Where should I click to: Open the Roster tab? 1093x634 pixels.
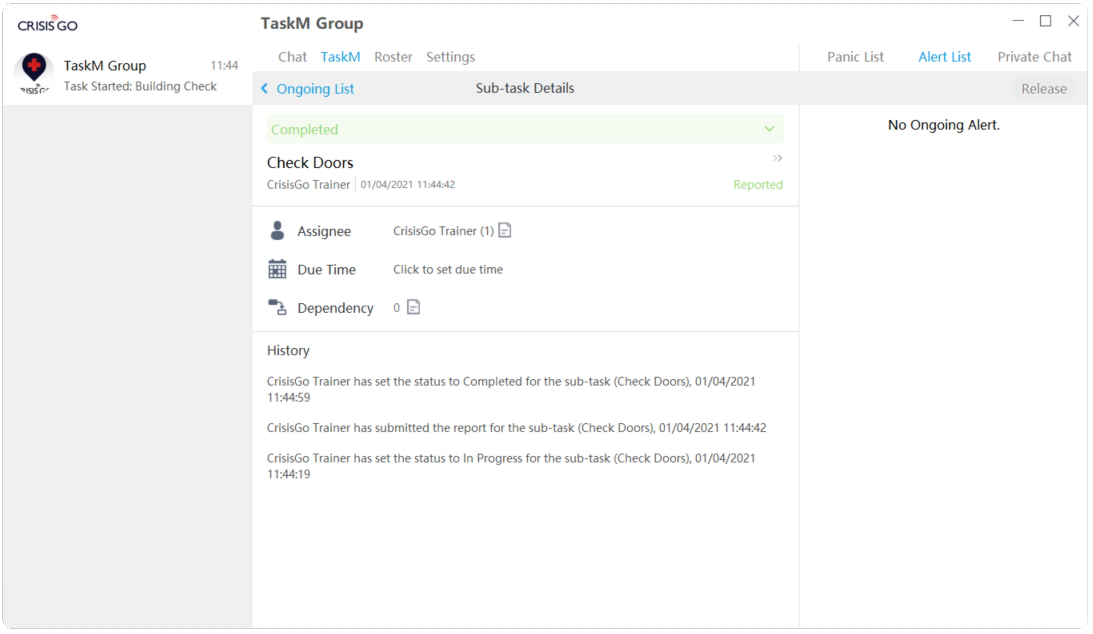point(393,57)
